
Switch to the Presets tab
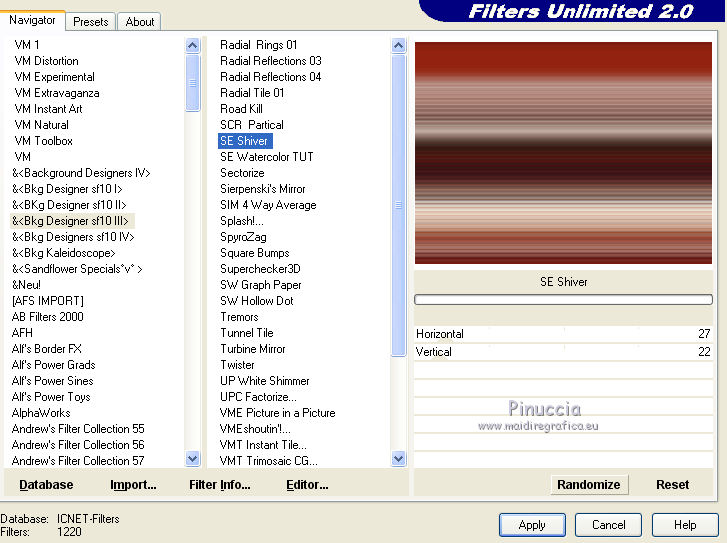click(x=90, y=22)
